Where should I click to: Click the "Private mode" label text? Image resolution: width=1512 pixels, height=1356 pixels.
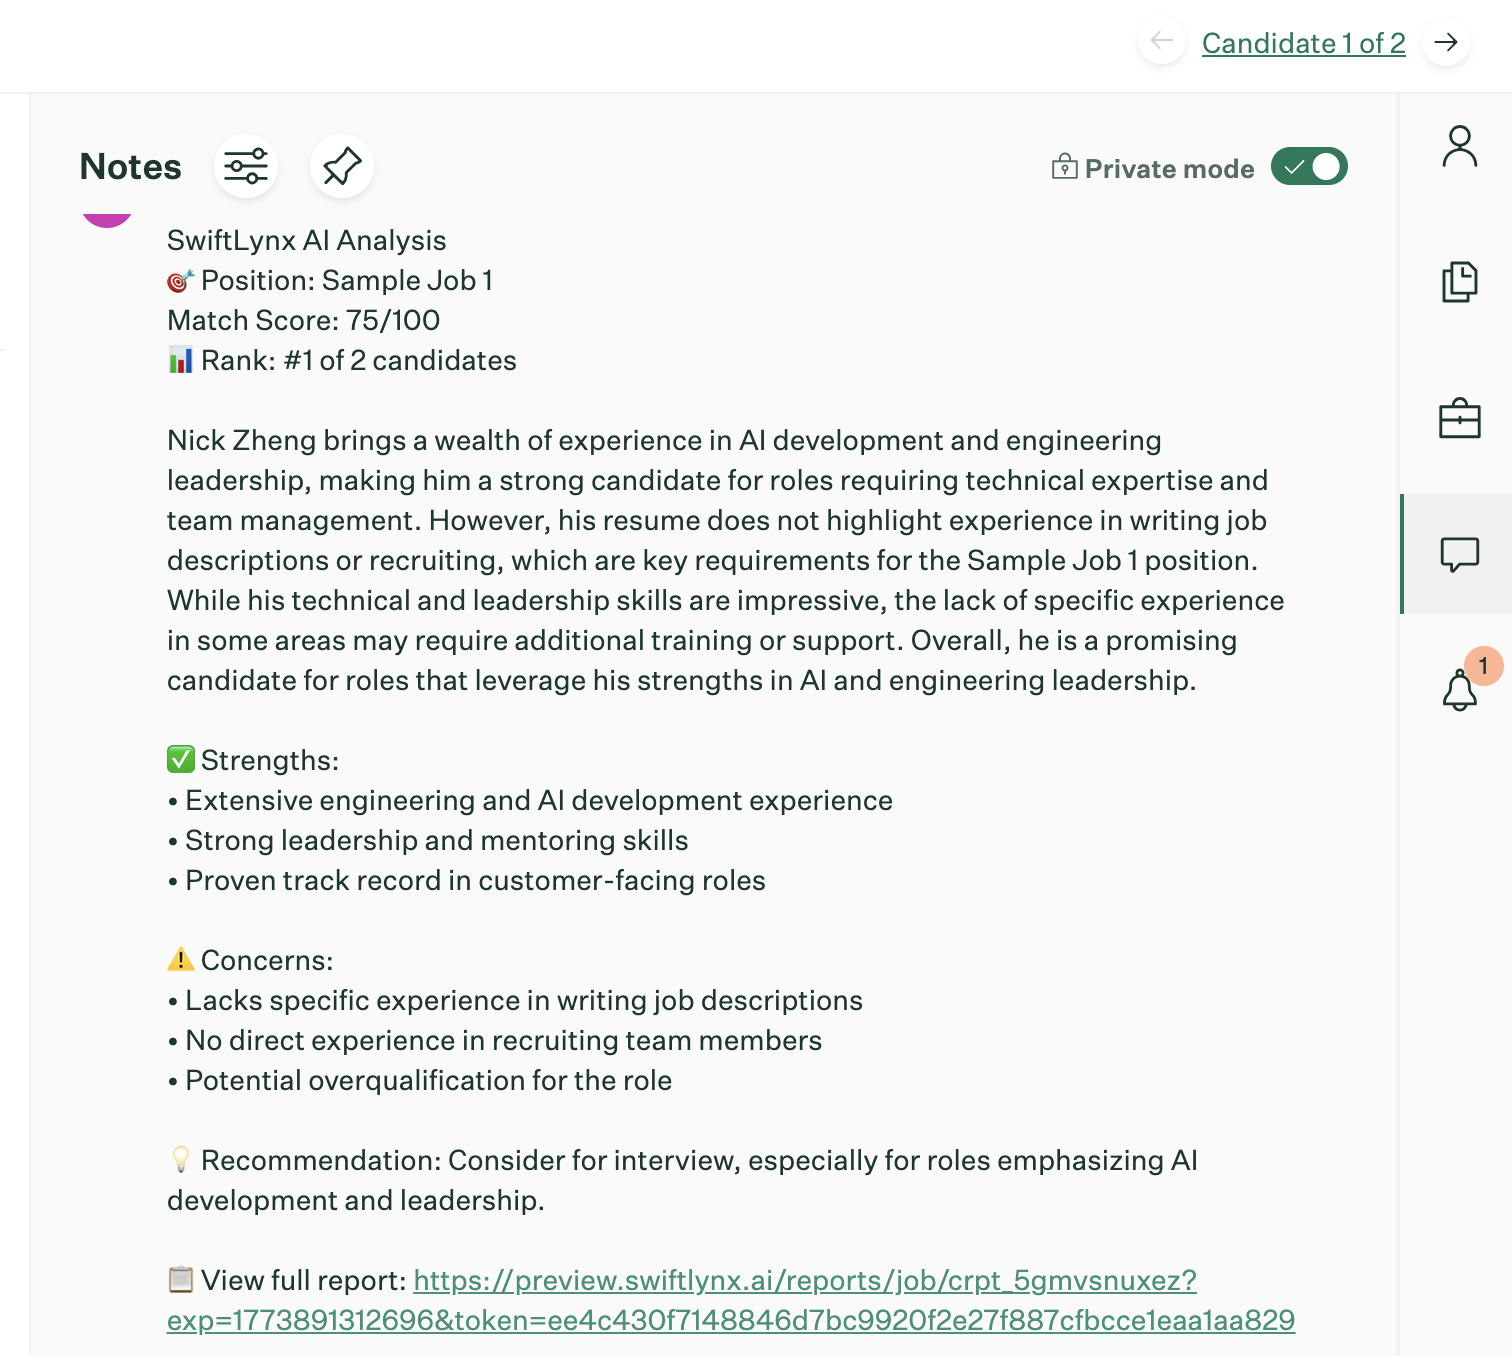pos(1169,169)
